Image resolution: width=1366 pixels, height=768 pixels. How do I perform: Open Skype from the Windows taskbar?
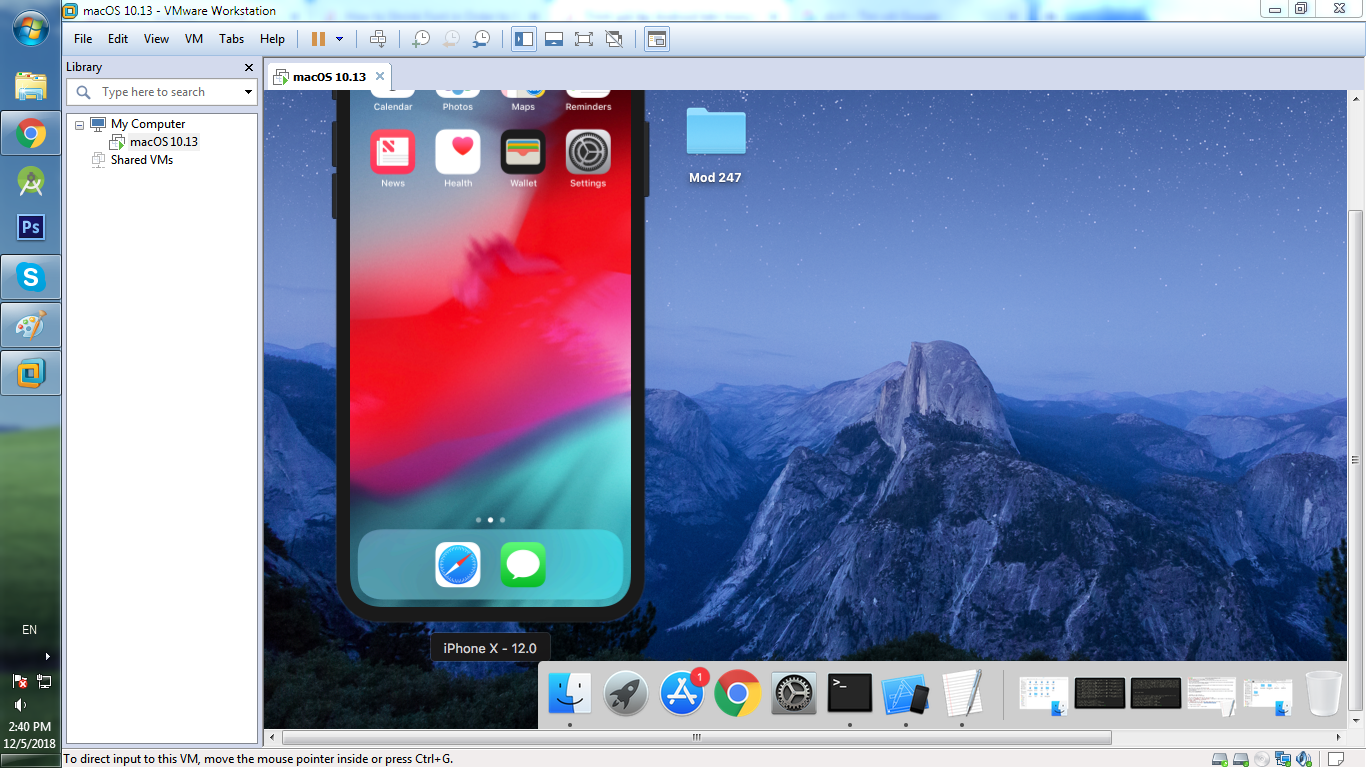(31, 276)
